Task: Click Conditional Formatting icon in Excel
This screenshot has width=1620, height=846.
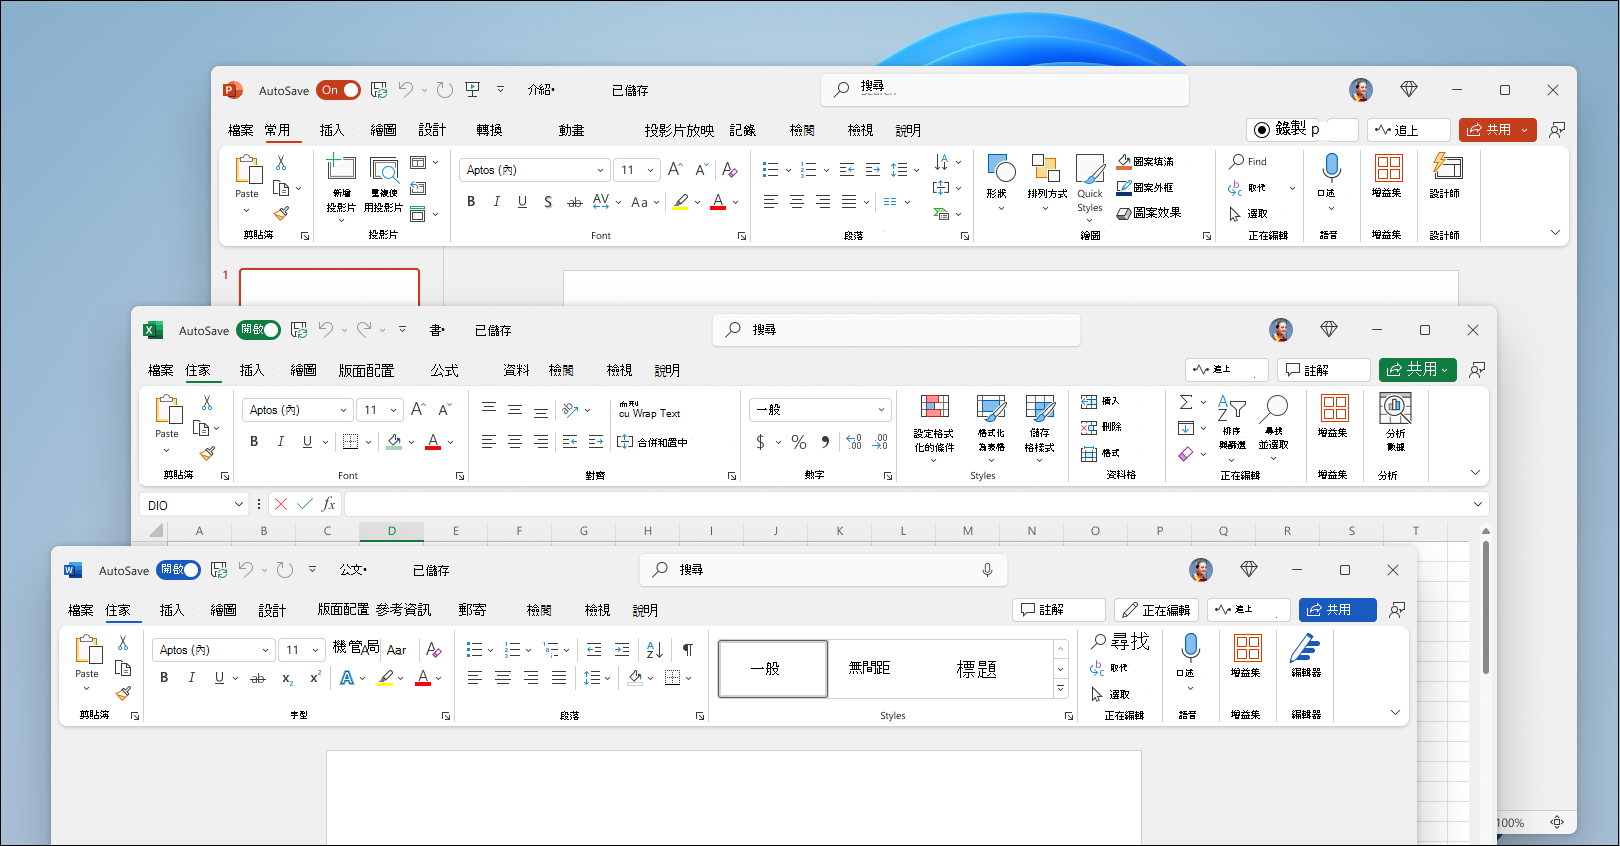Action: pyautogui.click(x=934, y=408)
